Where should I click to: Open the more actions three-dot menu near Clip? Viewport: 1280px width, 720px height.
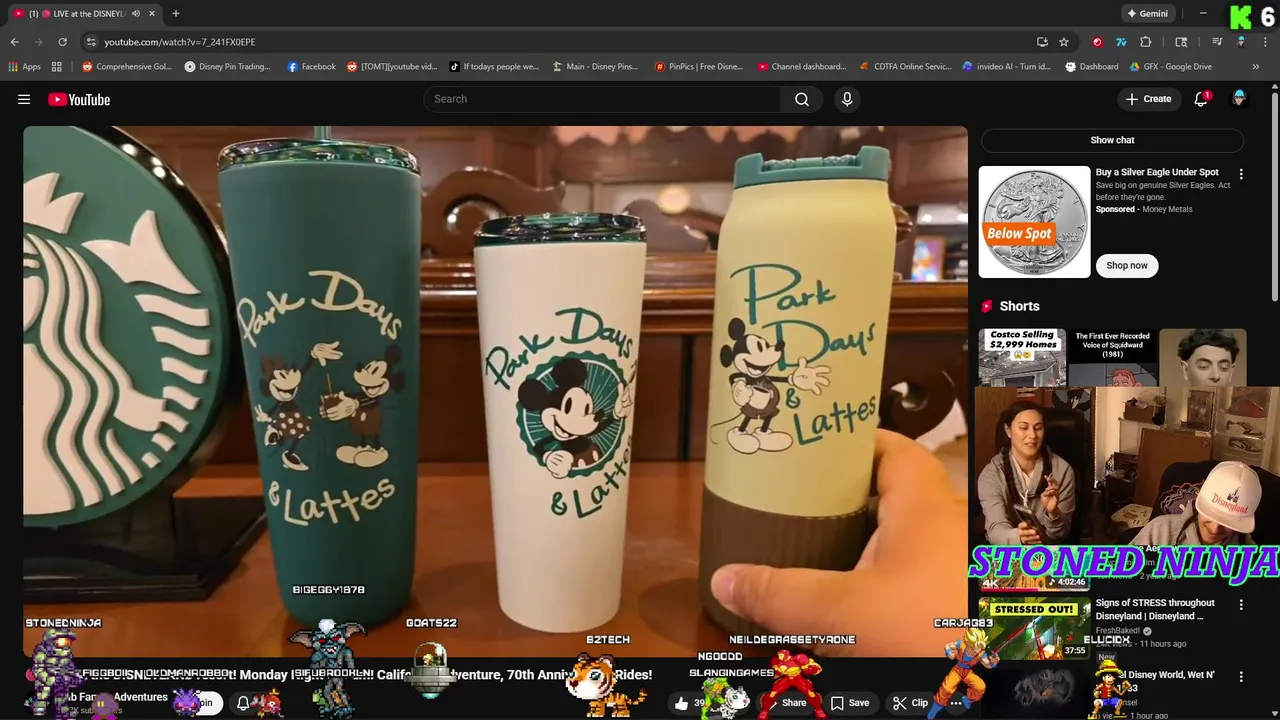pos(955,703)
